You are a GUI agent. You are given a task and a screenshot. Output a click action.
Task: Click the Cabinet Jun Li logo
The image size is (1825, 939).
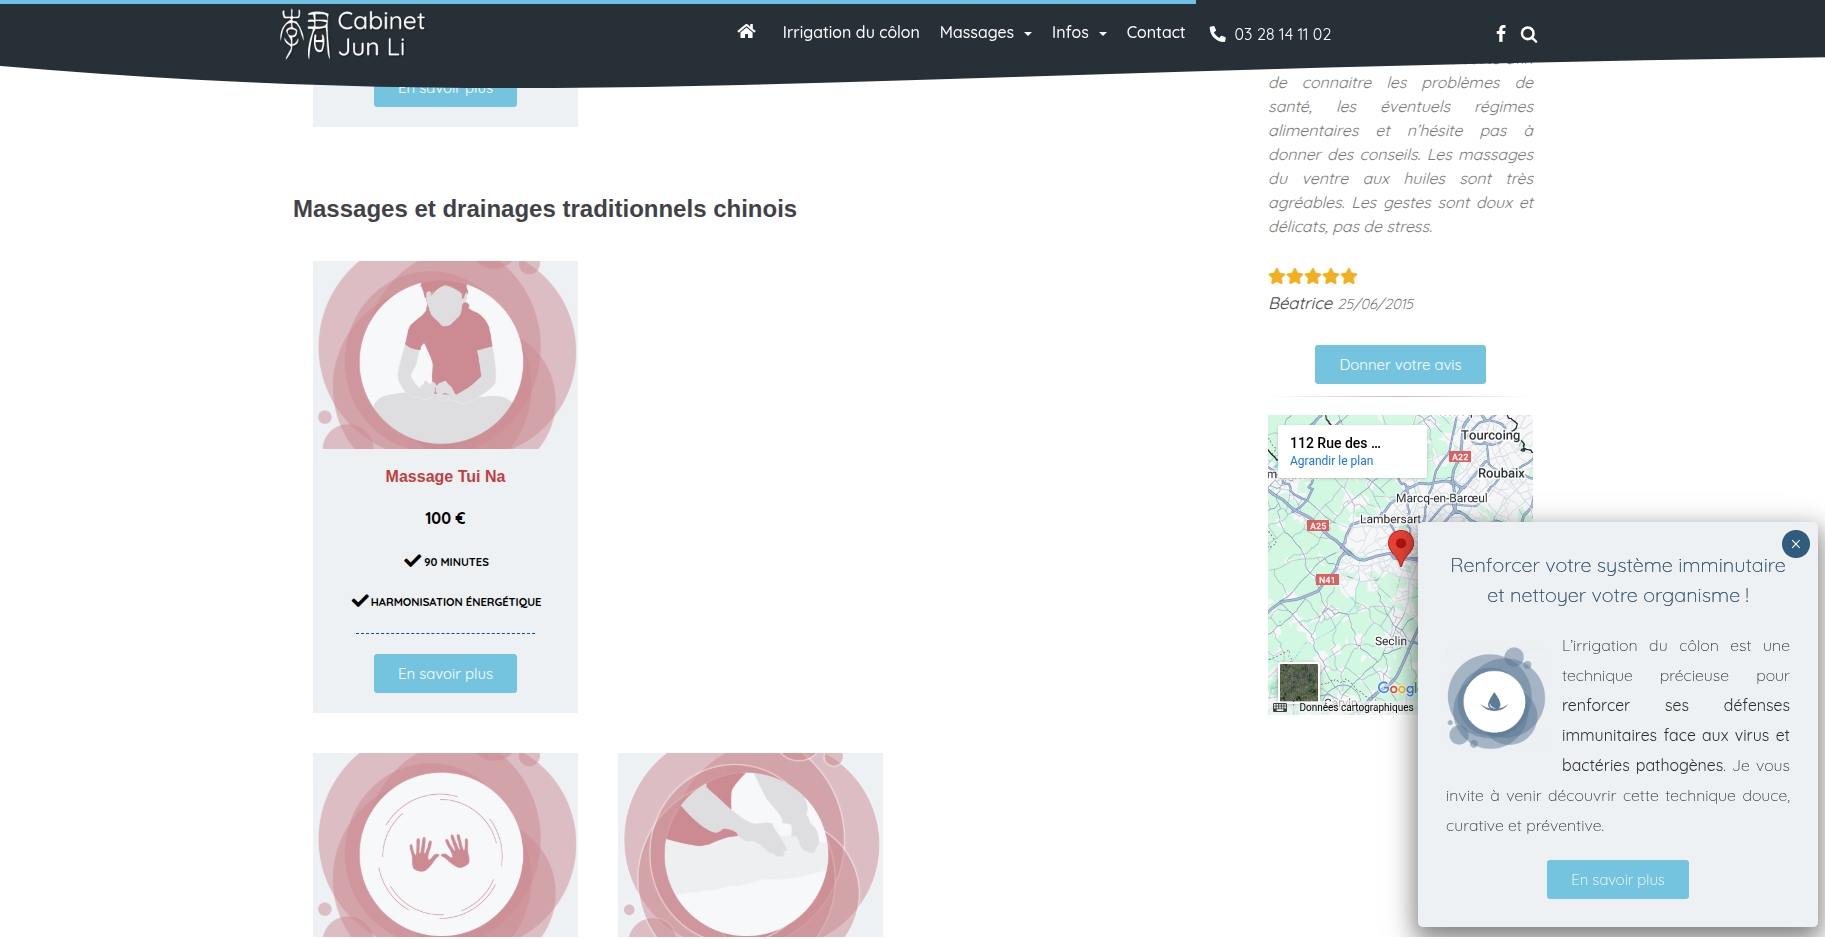click(x=353, y=34)
